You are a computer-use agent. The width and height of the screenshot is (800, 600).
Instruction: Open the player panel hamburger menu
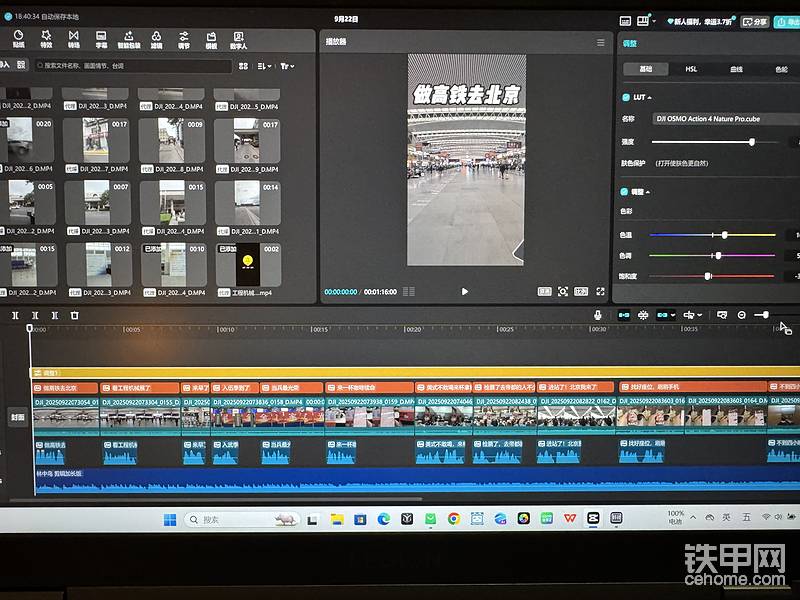[601, 42]
